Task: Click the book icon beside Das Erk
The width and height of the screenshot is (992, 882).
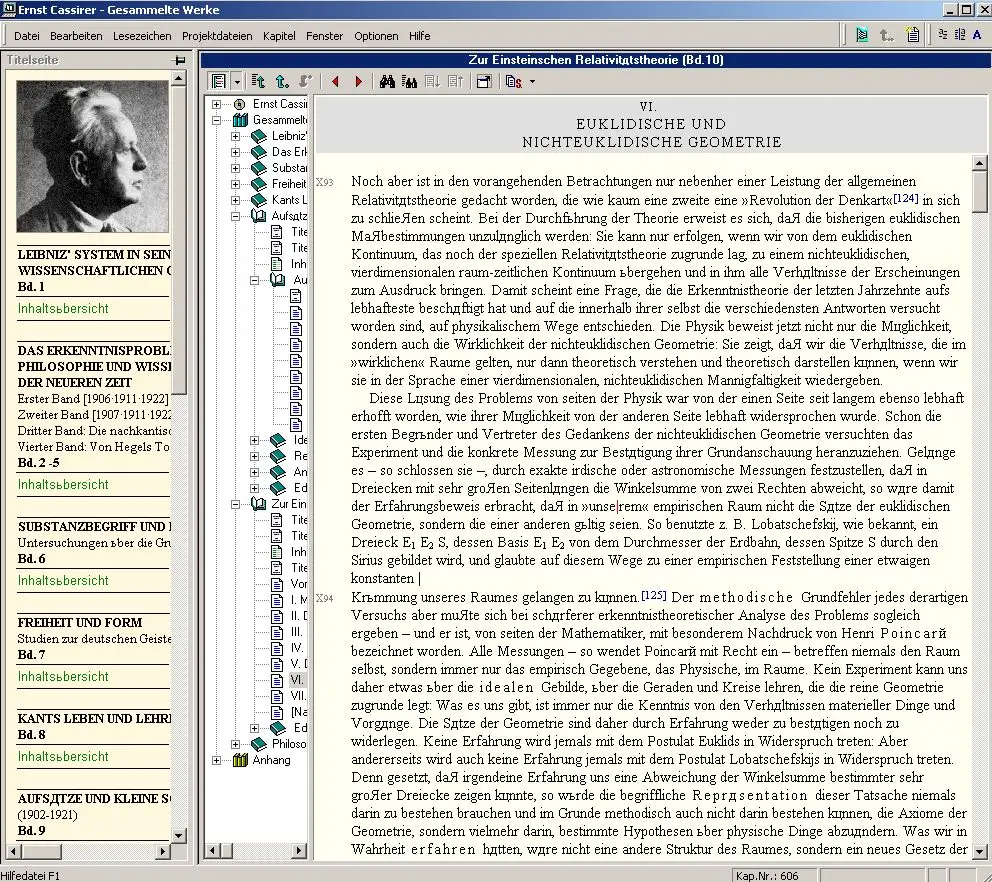Action: coord(258,152)
